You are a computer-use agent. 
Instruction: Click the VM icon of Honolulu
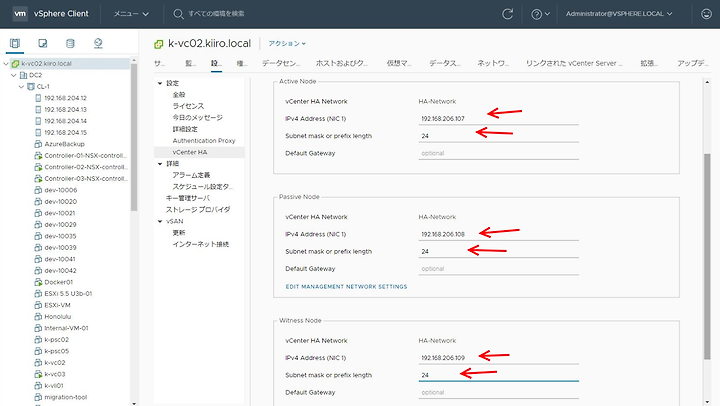[x=38, y=316]
